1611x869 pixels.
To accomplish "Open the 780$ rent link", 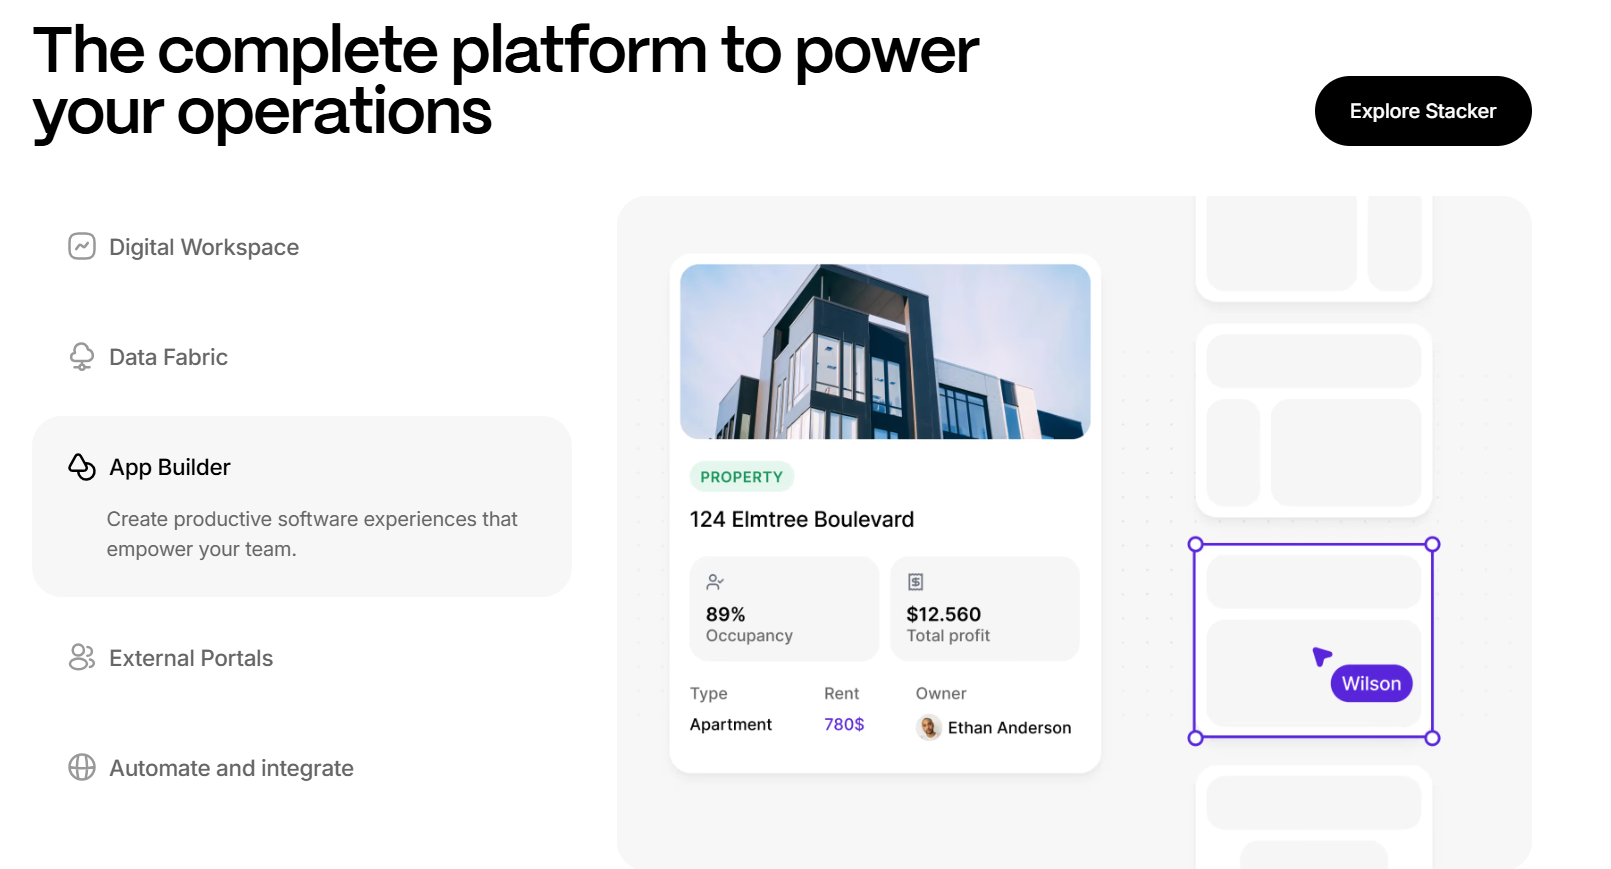I will click(843, 724).
